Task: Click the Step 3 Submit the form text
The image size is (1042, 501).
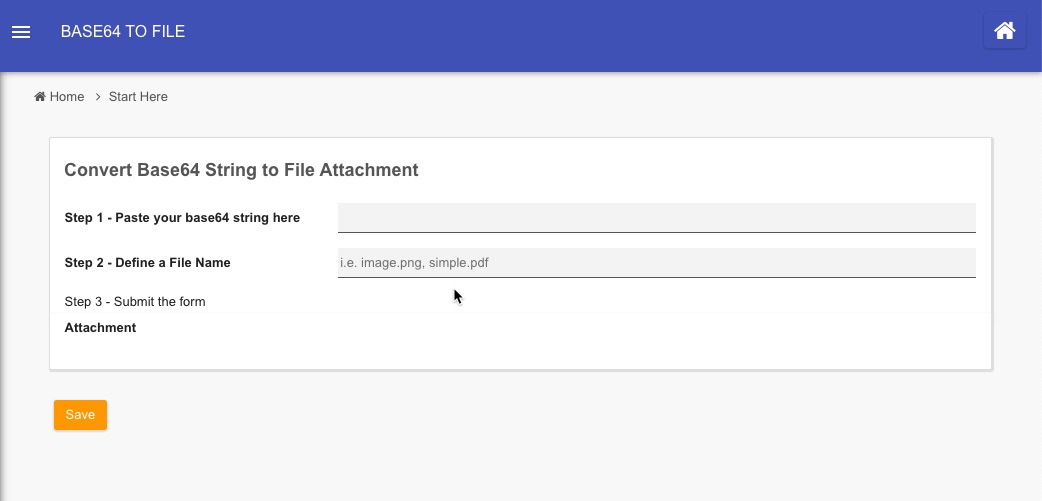Action: click(x=135, y=302)
